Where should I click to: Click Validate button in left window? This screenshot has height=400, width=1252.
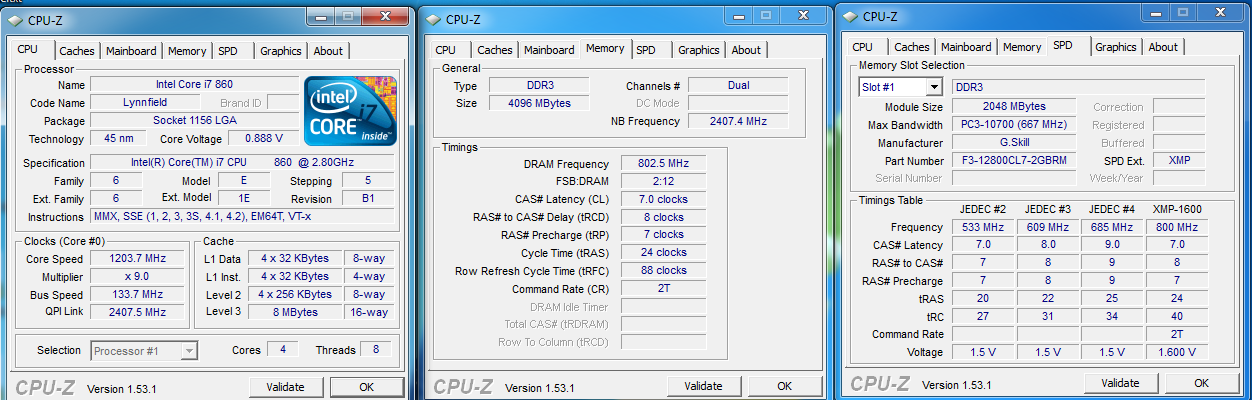pos(286,387)
